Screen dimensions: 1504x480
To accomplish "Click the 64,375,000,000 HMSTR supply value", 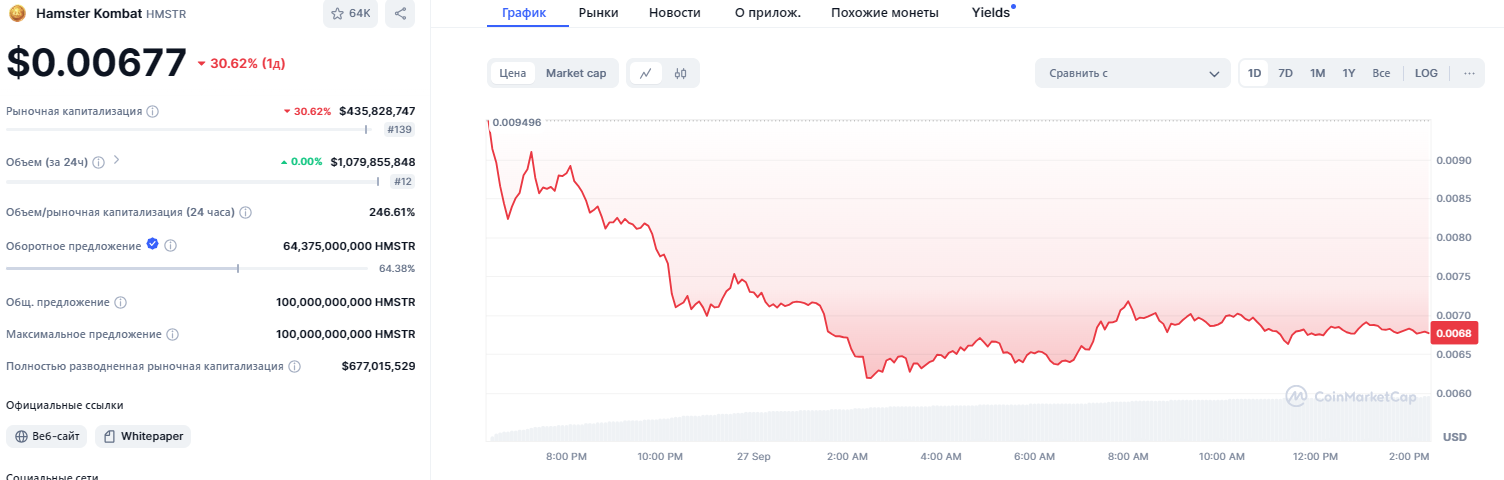I will point(349,245).
